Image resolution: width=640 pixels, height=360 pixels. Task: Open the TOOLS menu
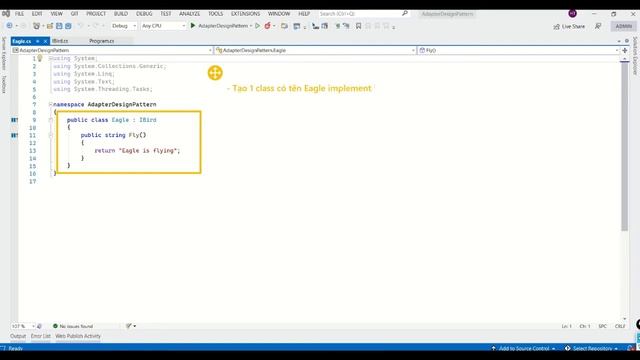(x=216, y=13)
